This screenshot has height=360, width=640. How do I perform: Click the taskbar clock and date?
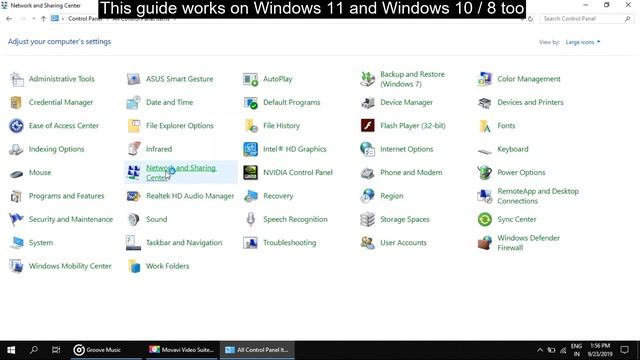[x=600, y=350]
